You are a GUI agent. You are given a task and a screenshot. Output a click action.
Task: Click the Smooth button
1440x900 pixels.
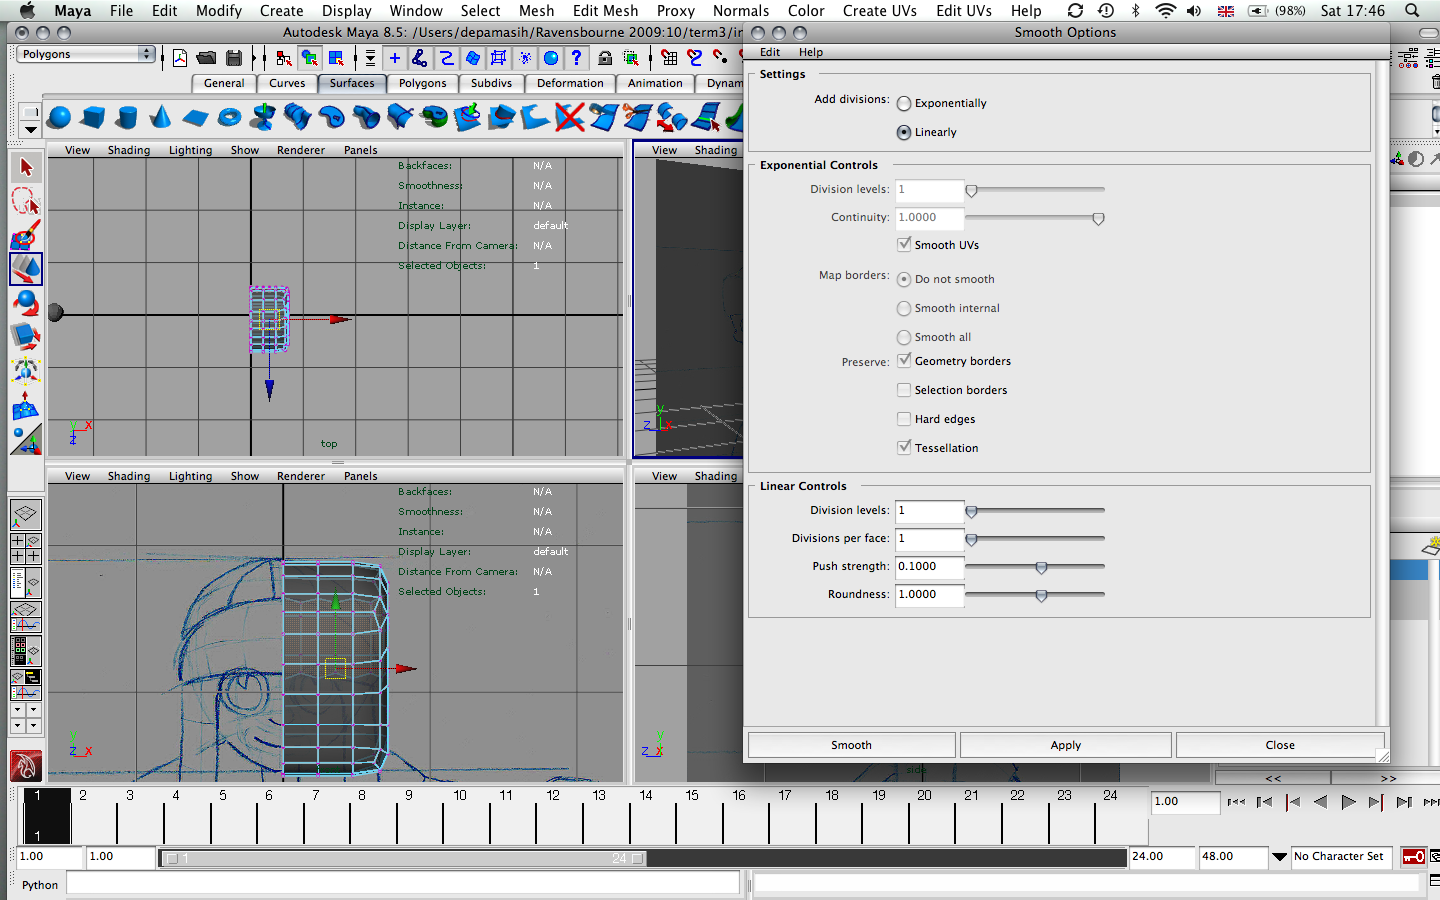pos(851,745)
